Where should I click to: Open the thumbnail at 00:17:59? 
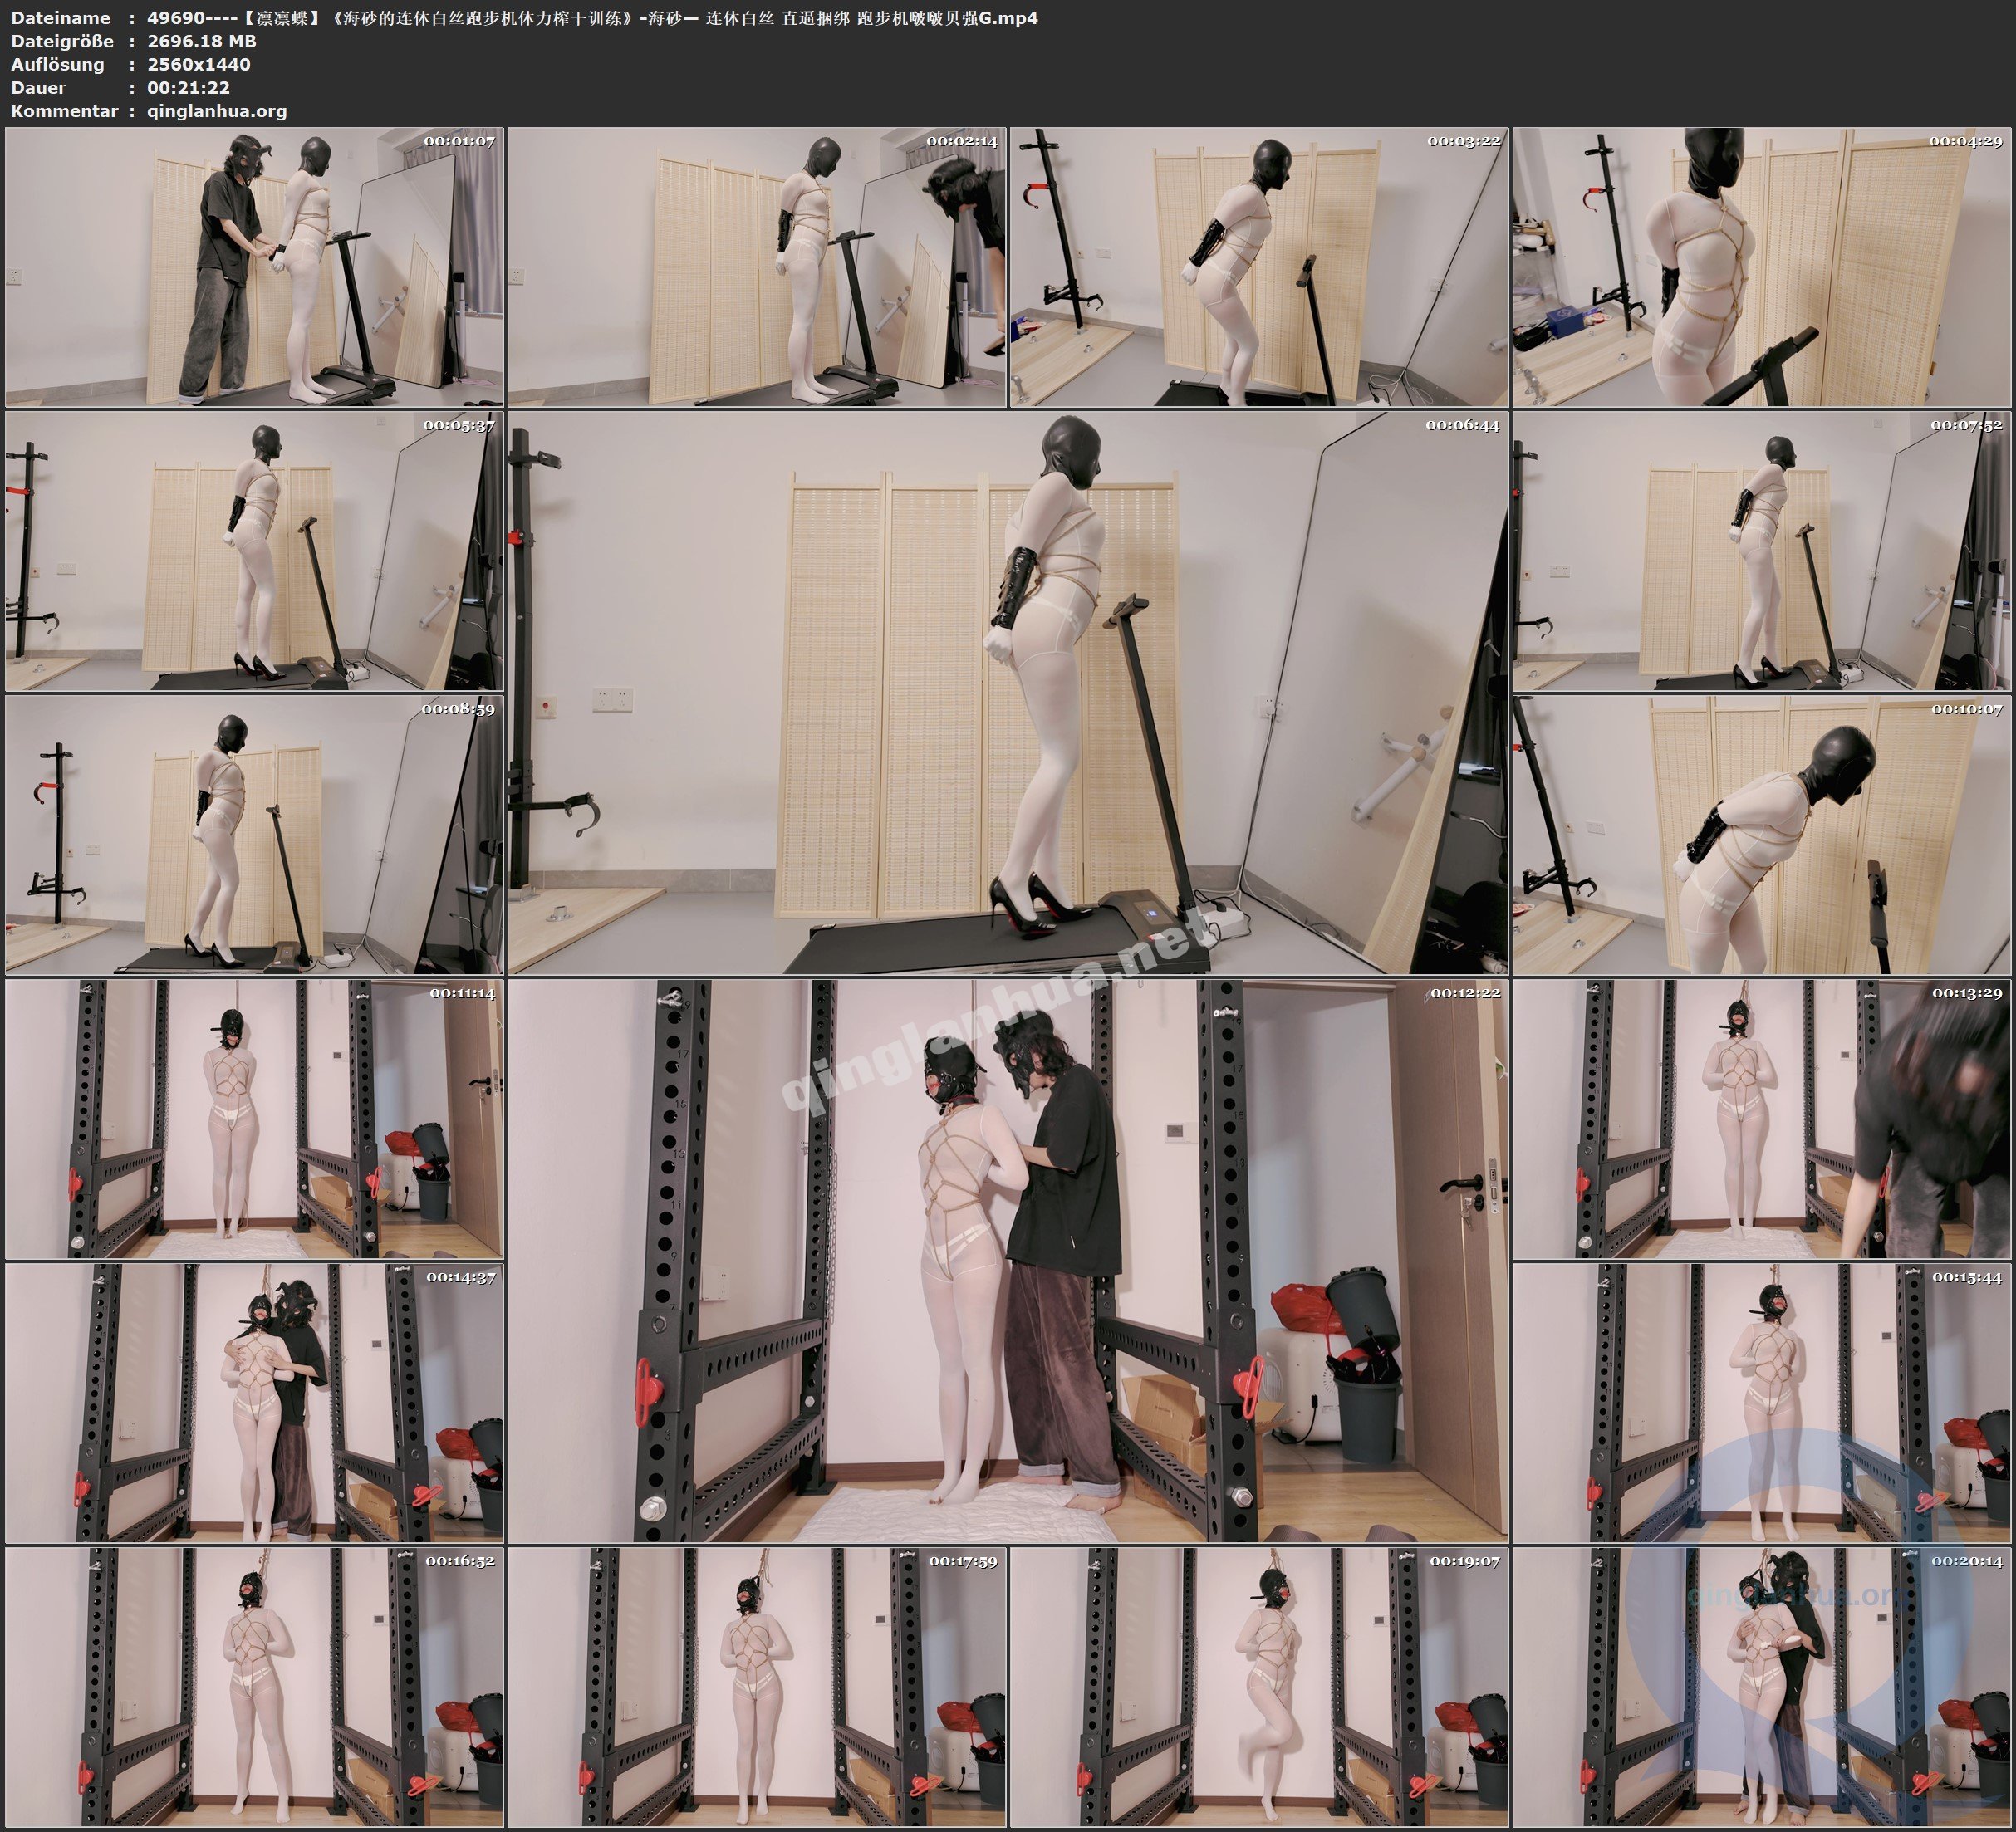coord(756,1687)
